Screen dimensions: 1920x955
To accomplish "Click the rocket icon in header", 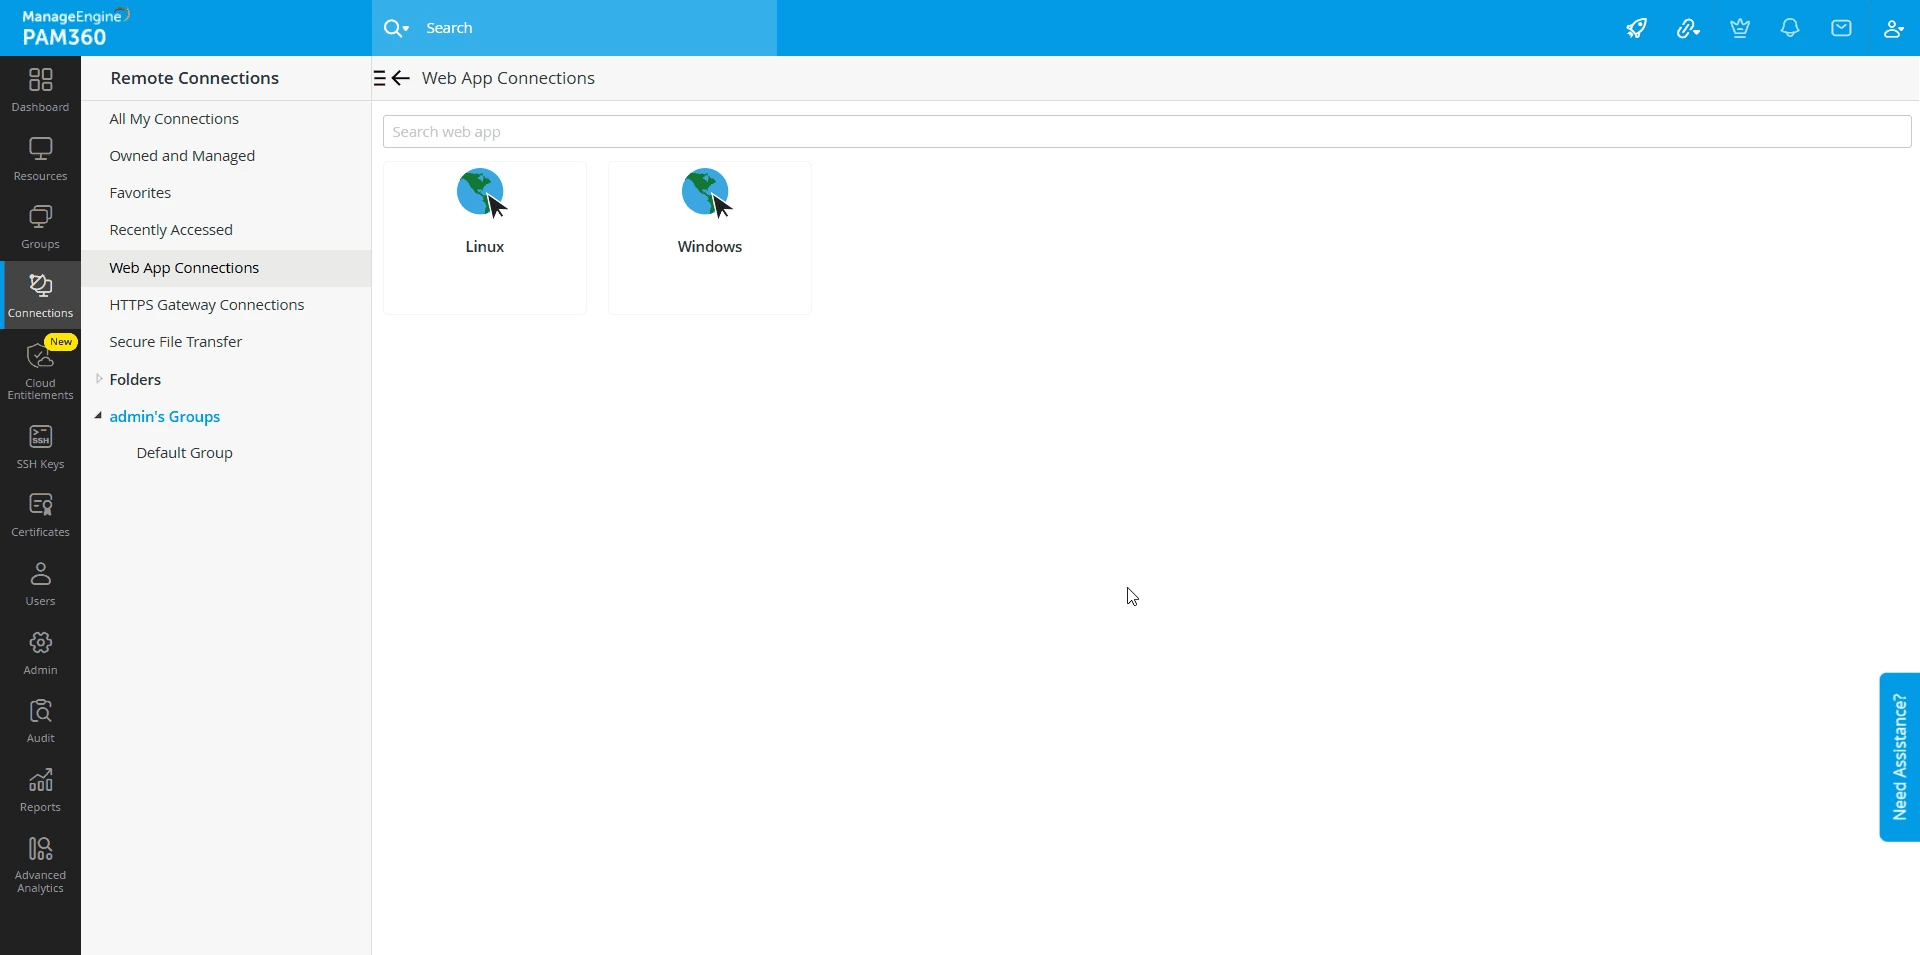I will point(1637,28).
